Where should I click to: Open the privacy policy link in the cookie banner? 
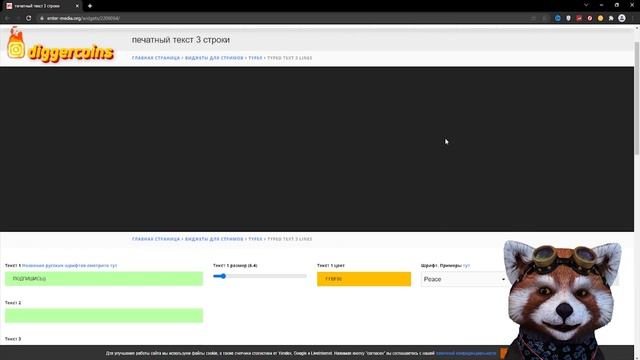[466, 353]
